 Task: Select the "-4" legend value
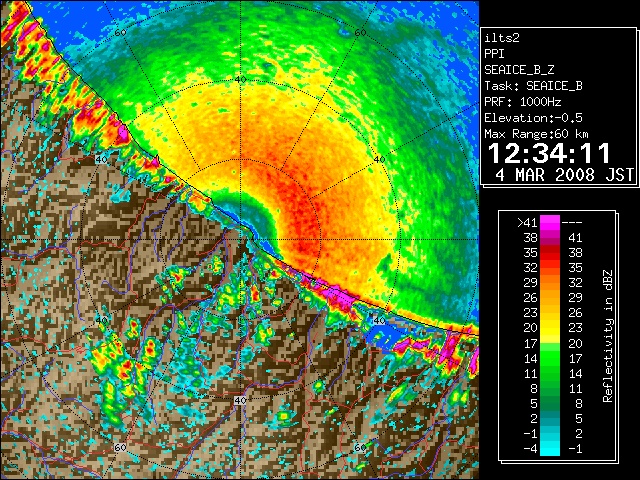point(530,449)
